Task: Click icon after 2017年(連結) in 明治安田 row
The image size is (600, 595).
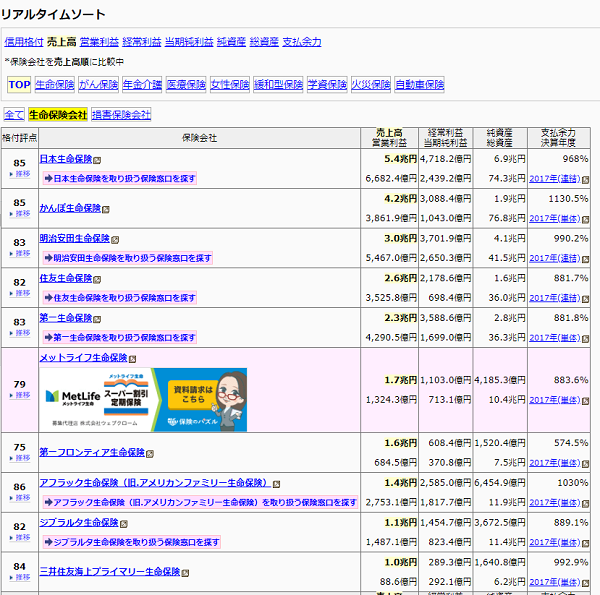Action: (585, 259)
